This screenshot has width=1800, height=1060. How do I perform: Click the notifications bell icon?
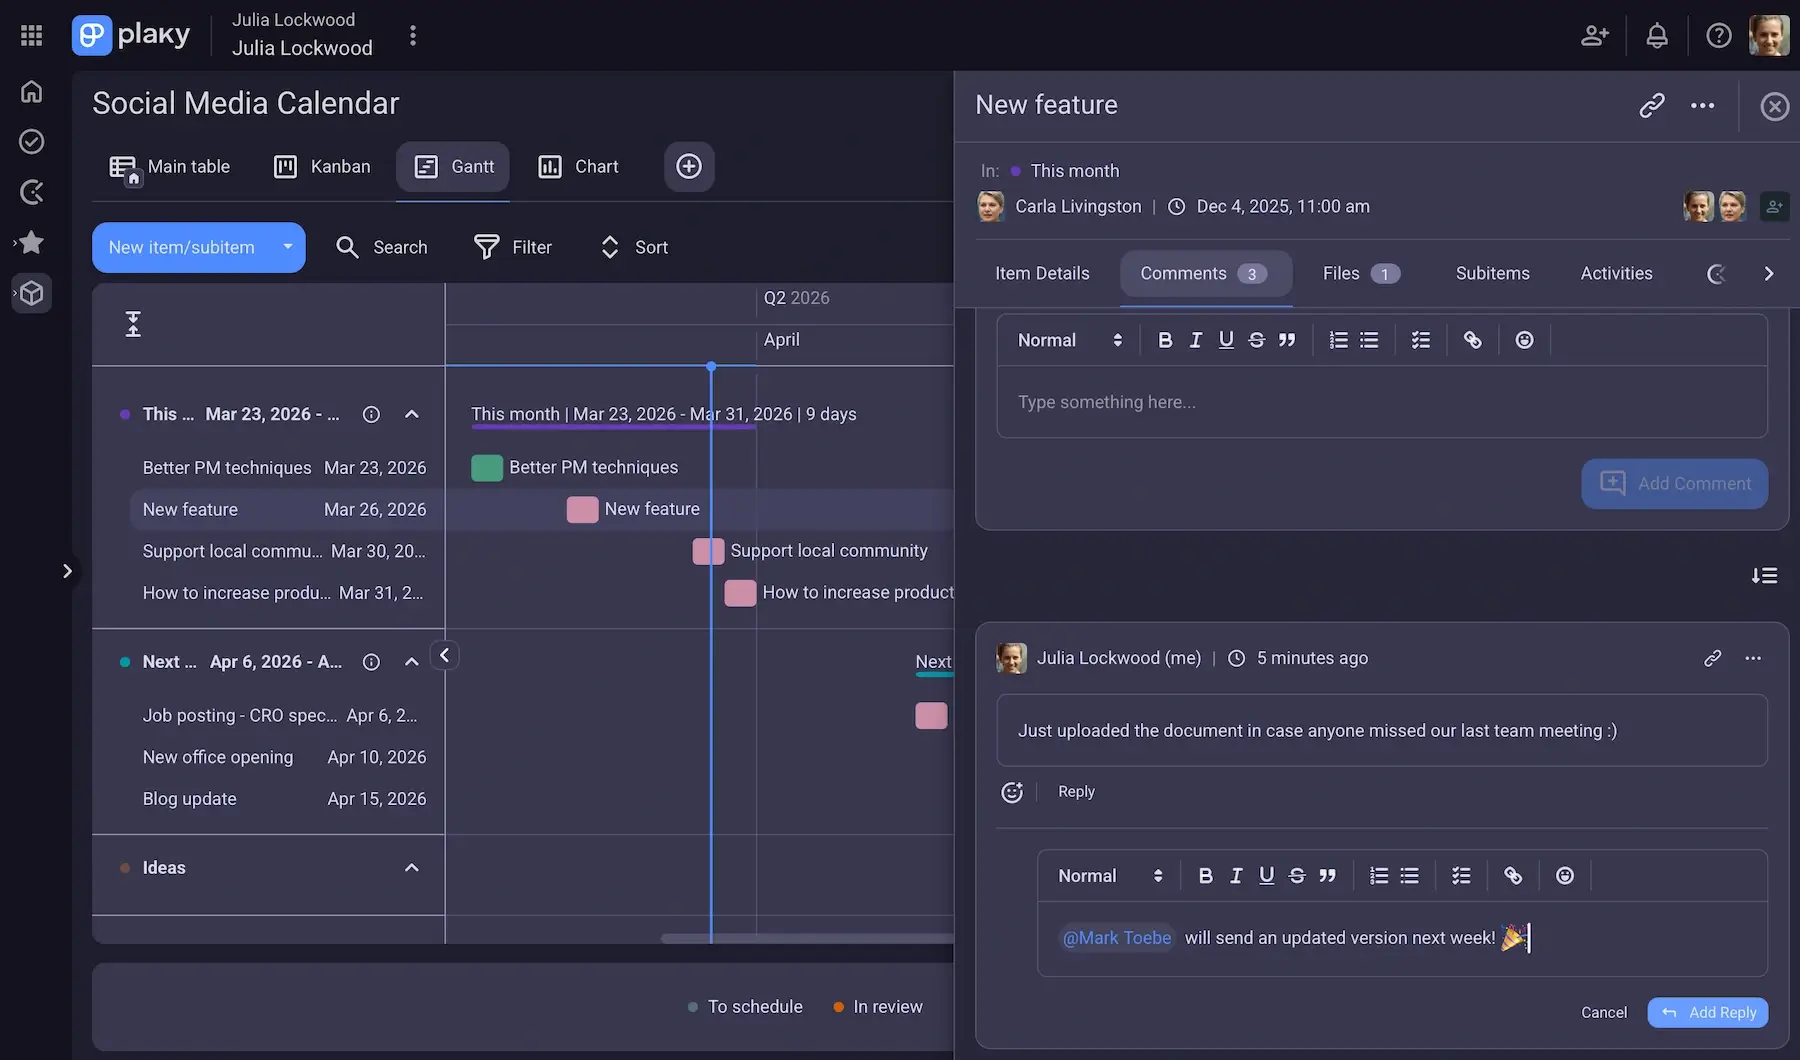1657,35
